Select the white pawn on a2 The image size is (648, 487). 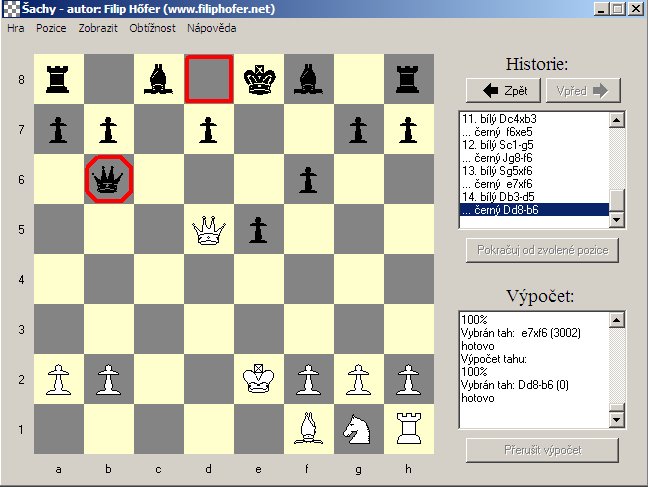point(58,380)
